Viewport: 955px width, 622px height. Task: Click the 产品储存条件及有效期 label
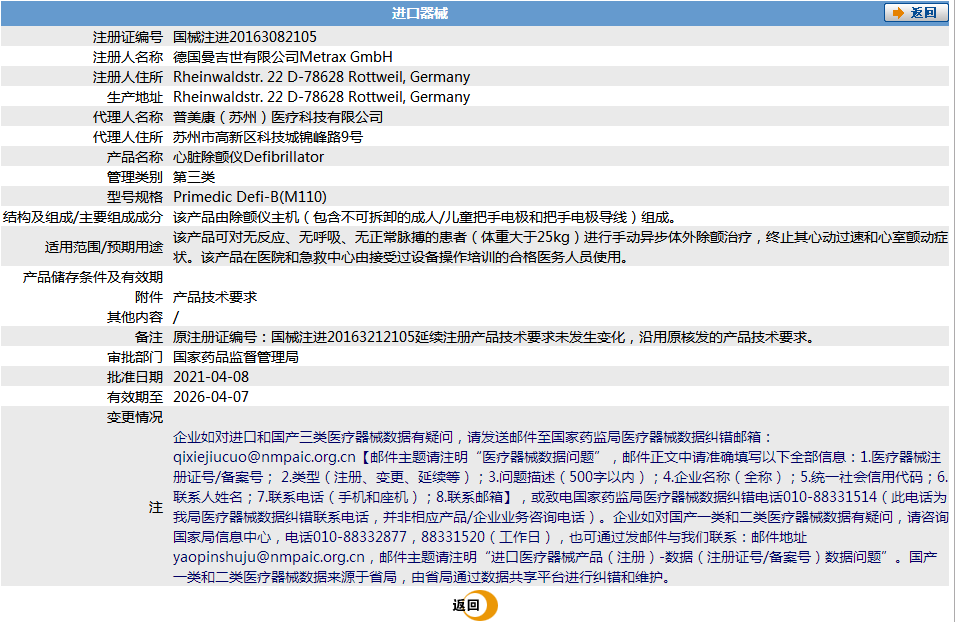click(x=93, y=277)
